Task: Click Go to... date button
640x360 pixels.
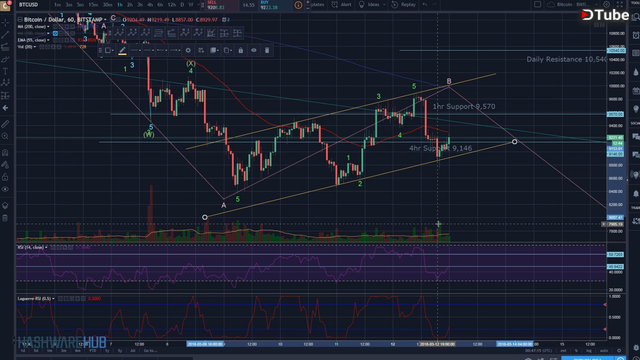Action: click(151, 351)
